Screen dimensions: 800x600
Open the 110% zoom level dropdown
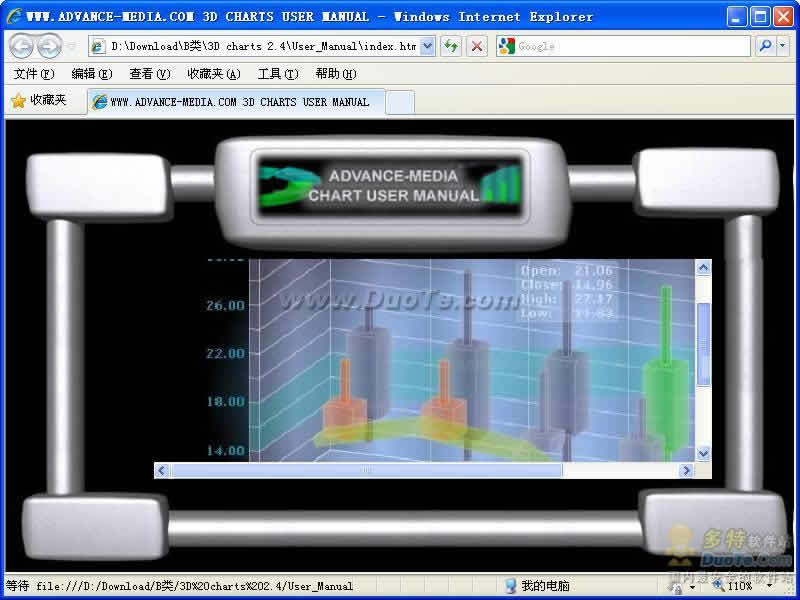pyautogui.click(x=769, y=586)
